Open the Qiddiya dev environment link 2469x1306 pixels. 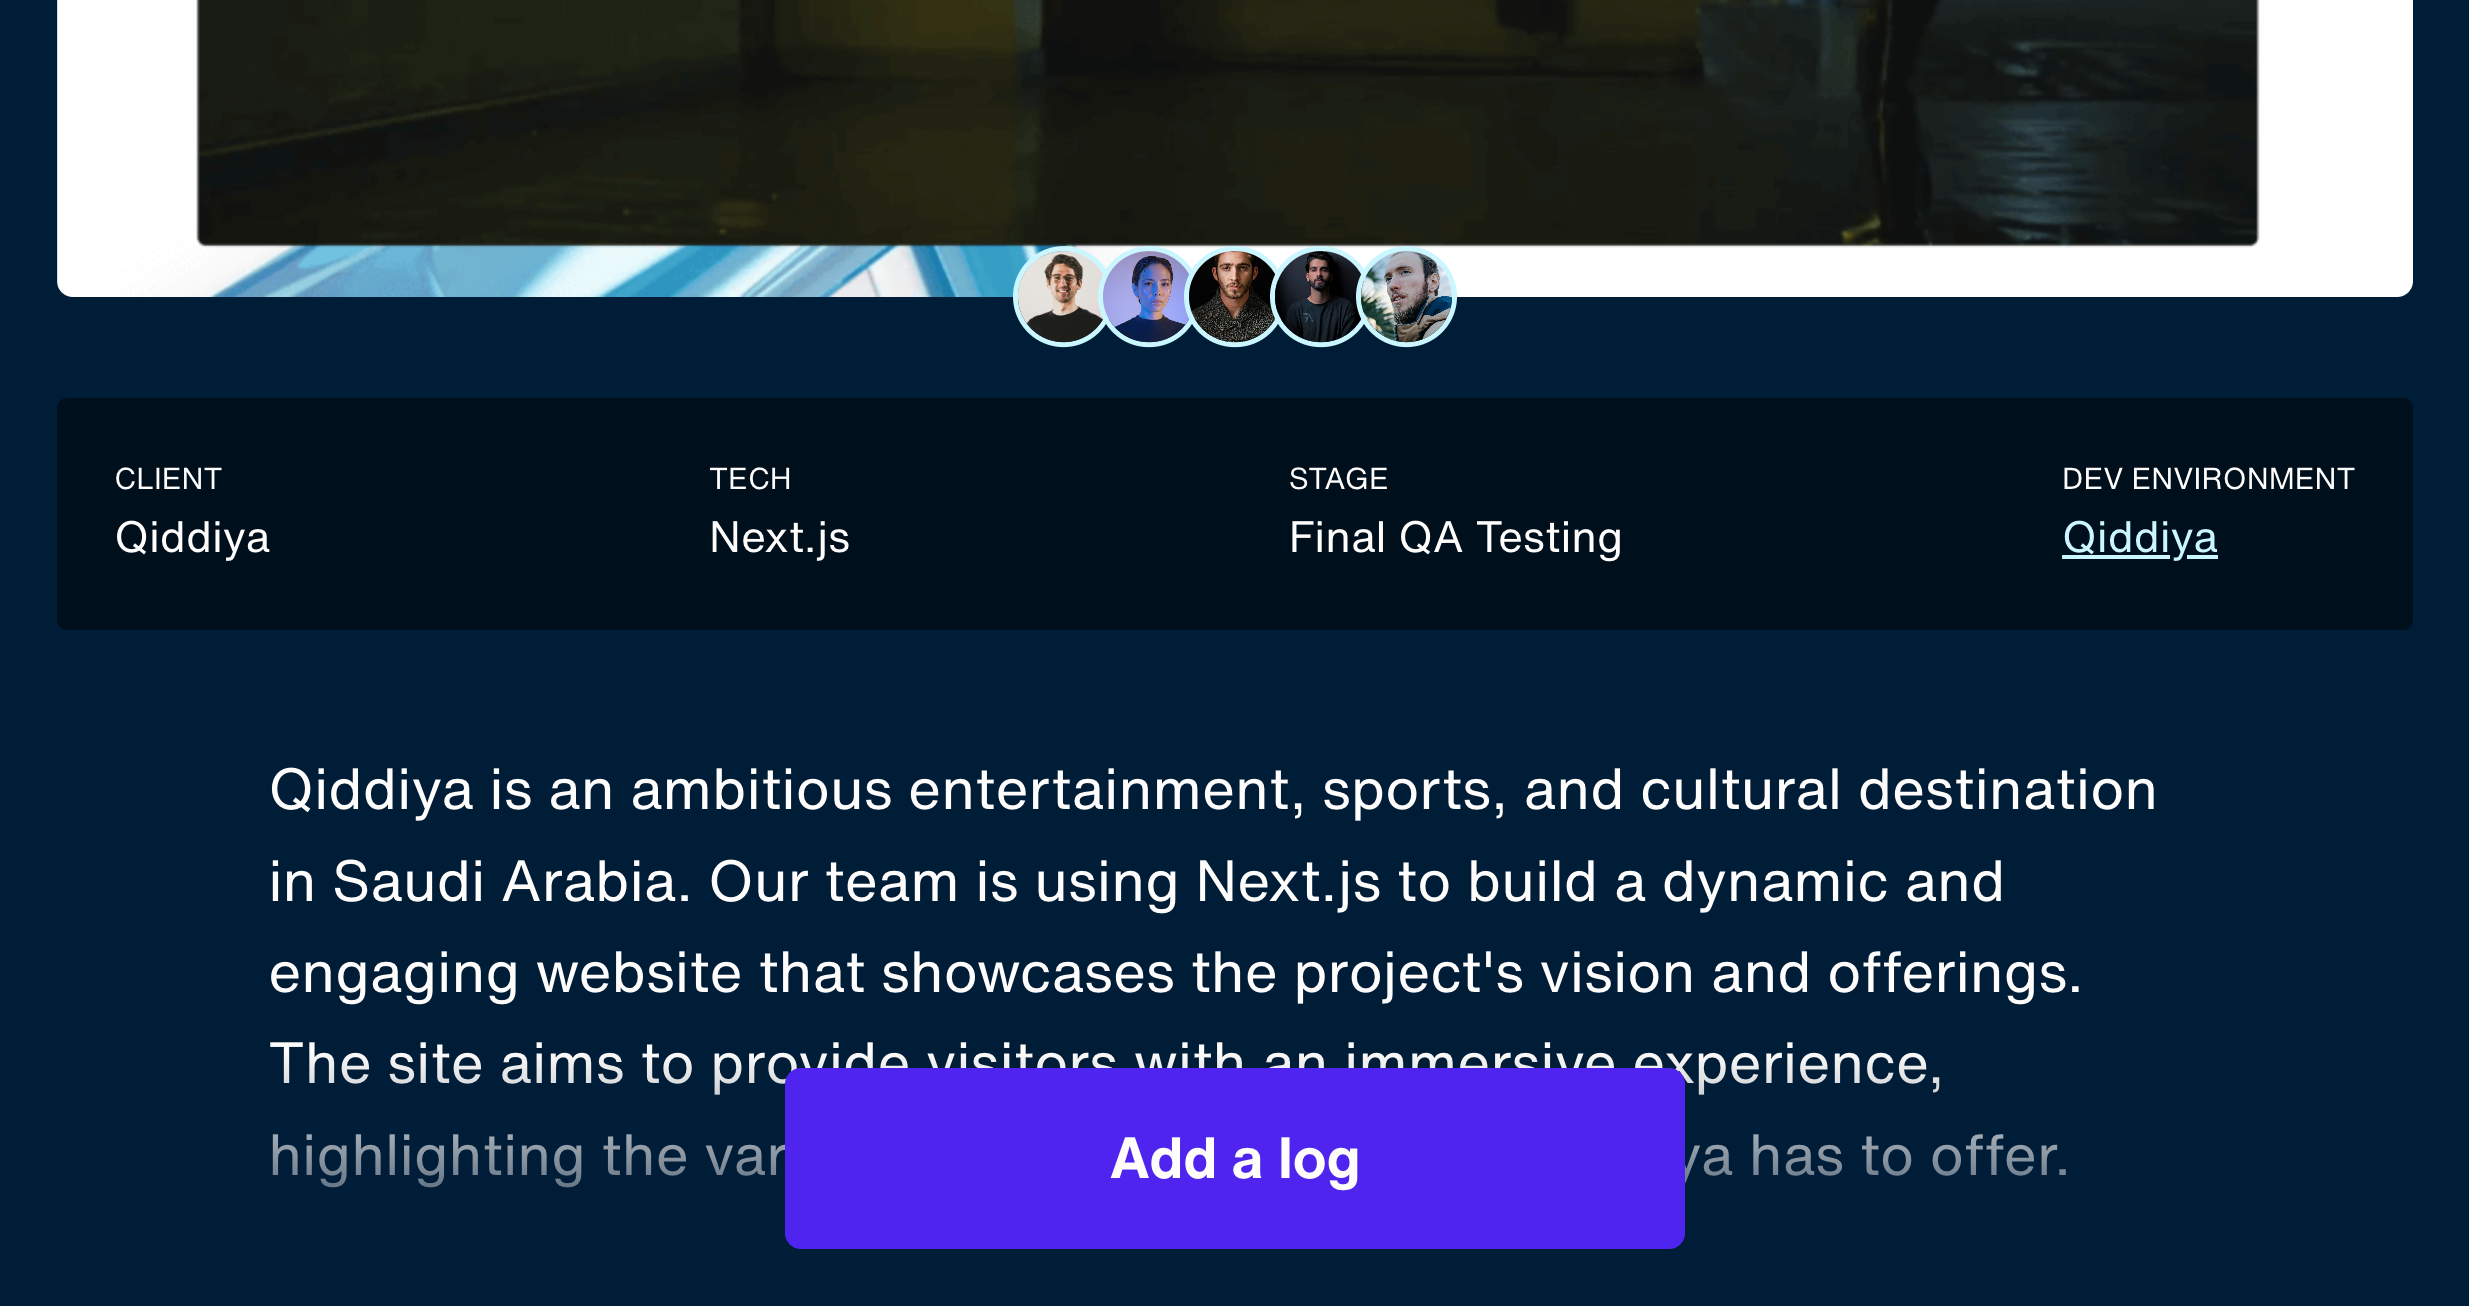pyautogui.click(x=2140, y=537)
